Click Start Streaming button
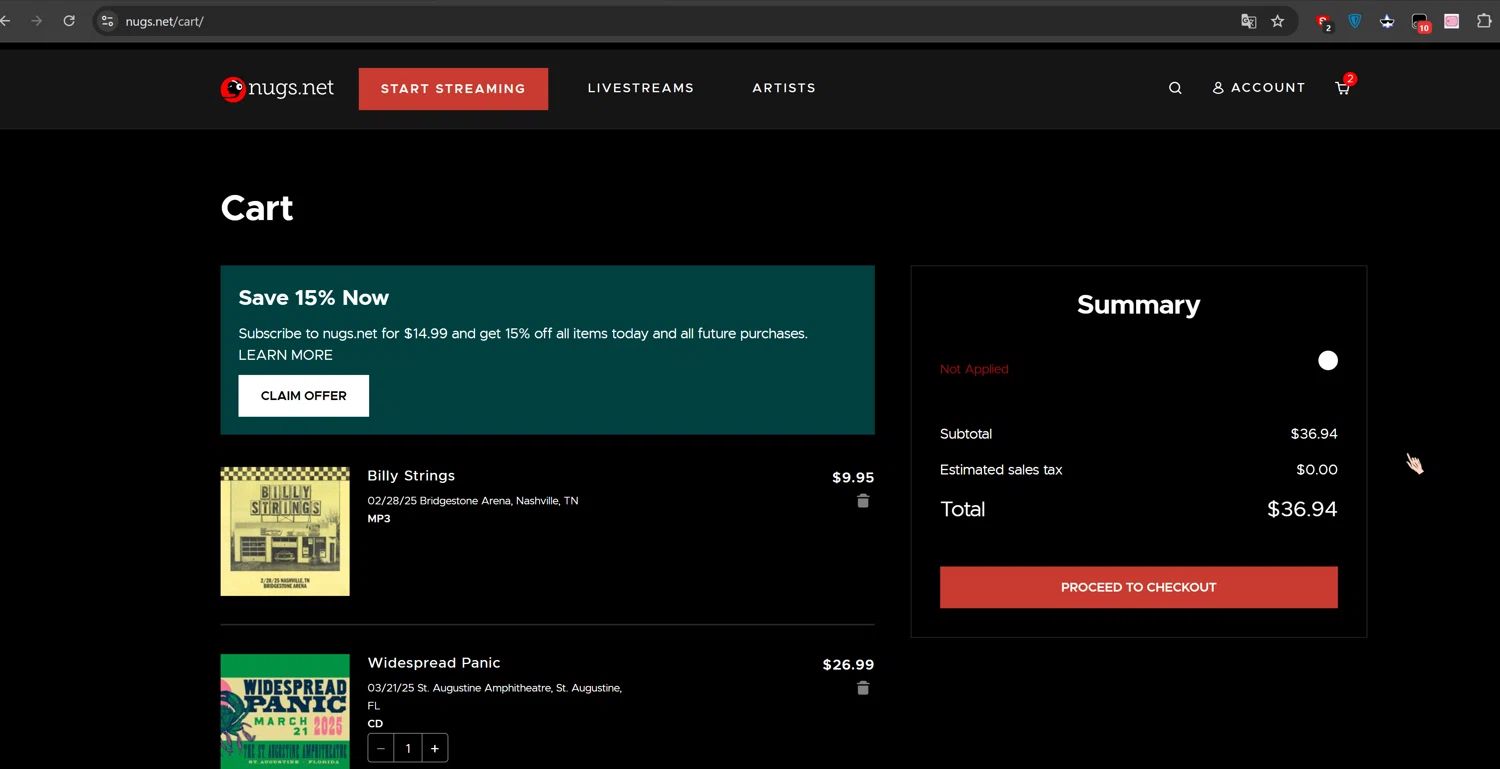Viewport: 1500px width, 769px height. 453,89
